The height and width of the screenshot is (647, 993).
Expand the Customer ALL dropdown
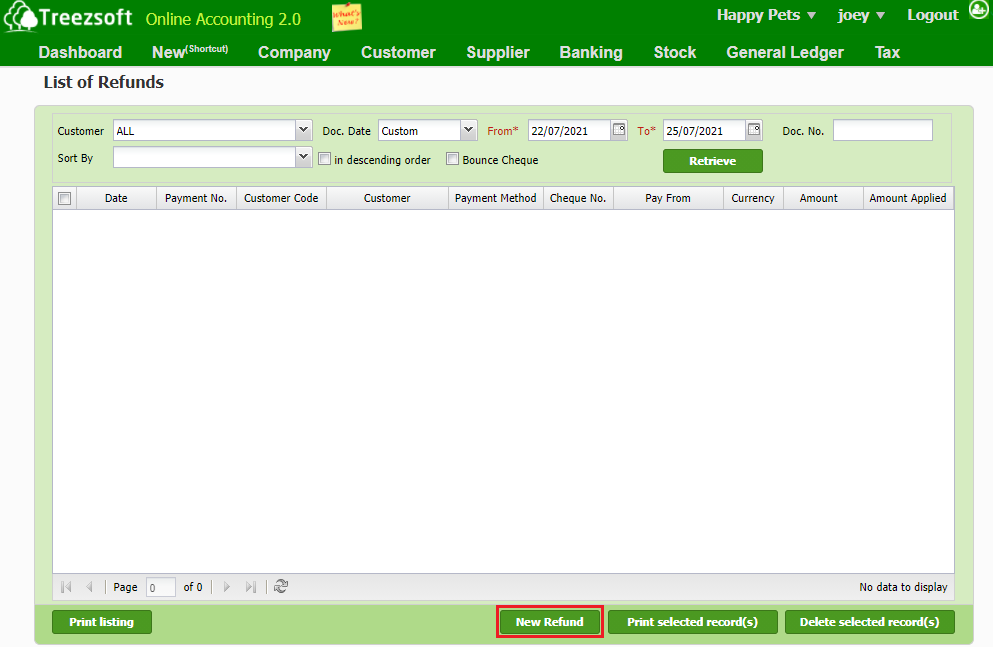tap(304, 130)
